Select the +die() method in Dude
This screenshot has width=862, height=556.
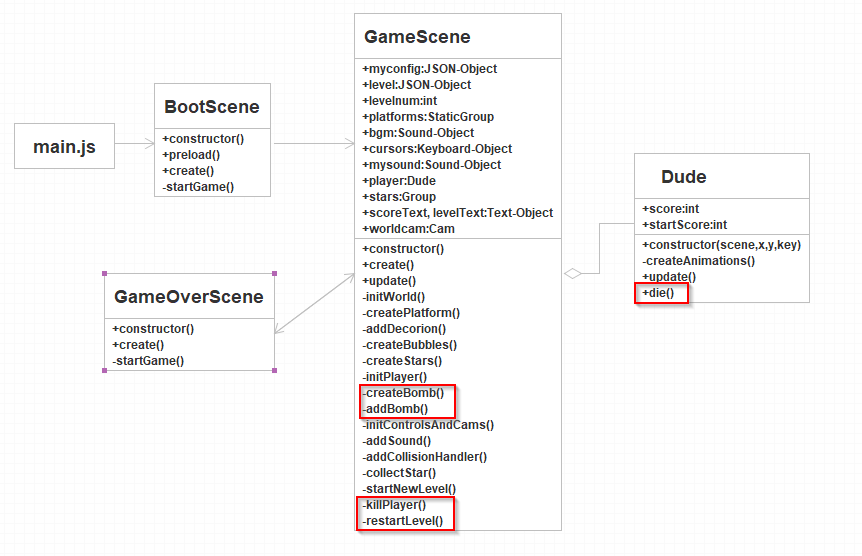tap(658, 293)
